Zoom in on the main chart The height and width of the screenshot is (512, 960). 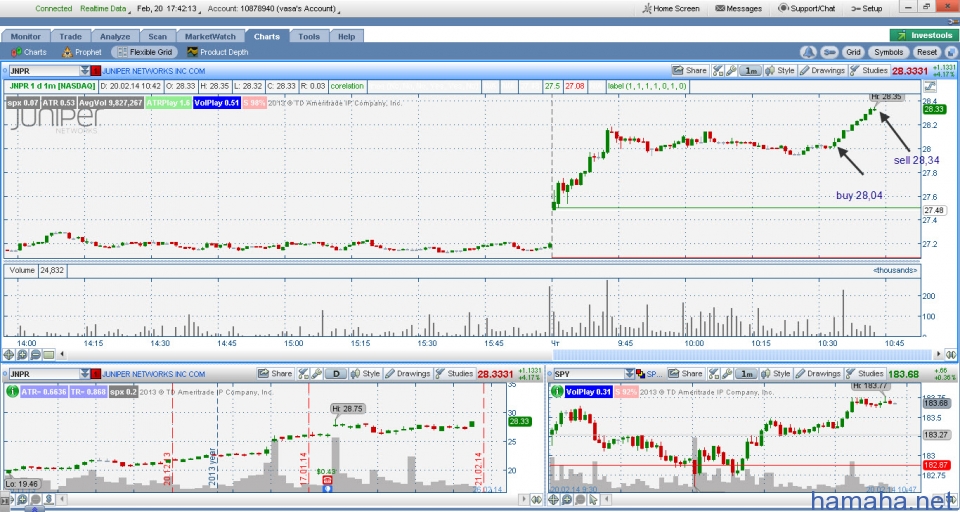coord(22,354)
